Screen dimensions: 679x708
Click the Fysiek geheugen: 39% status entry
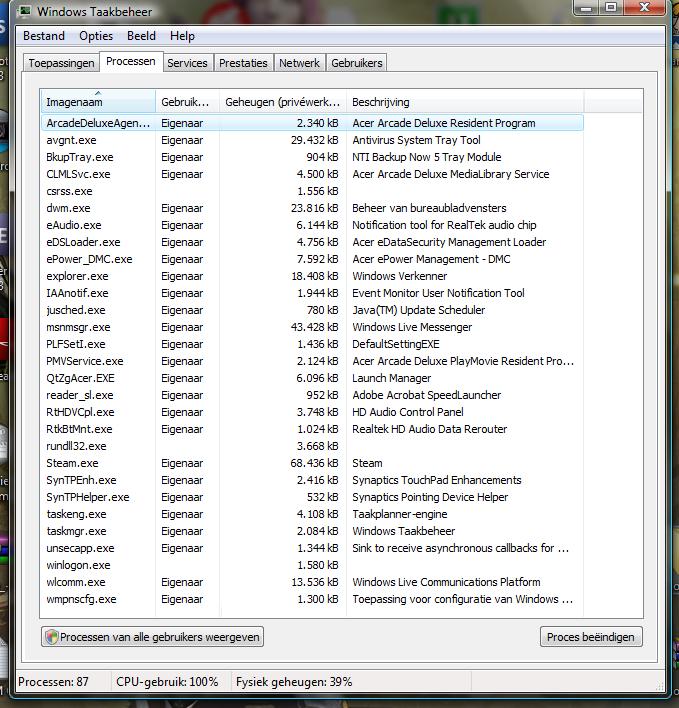[294, 681]
